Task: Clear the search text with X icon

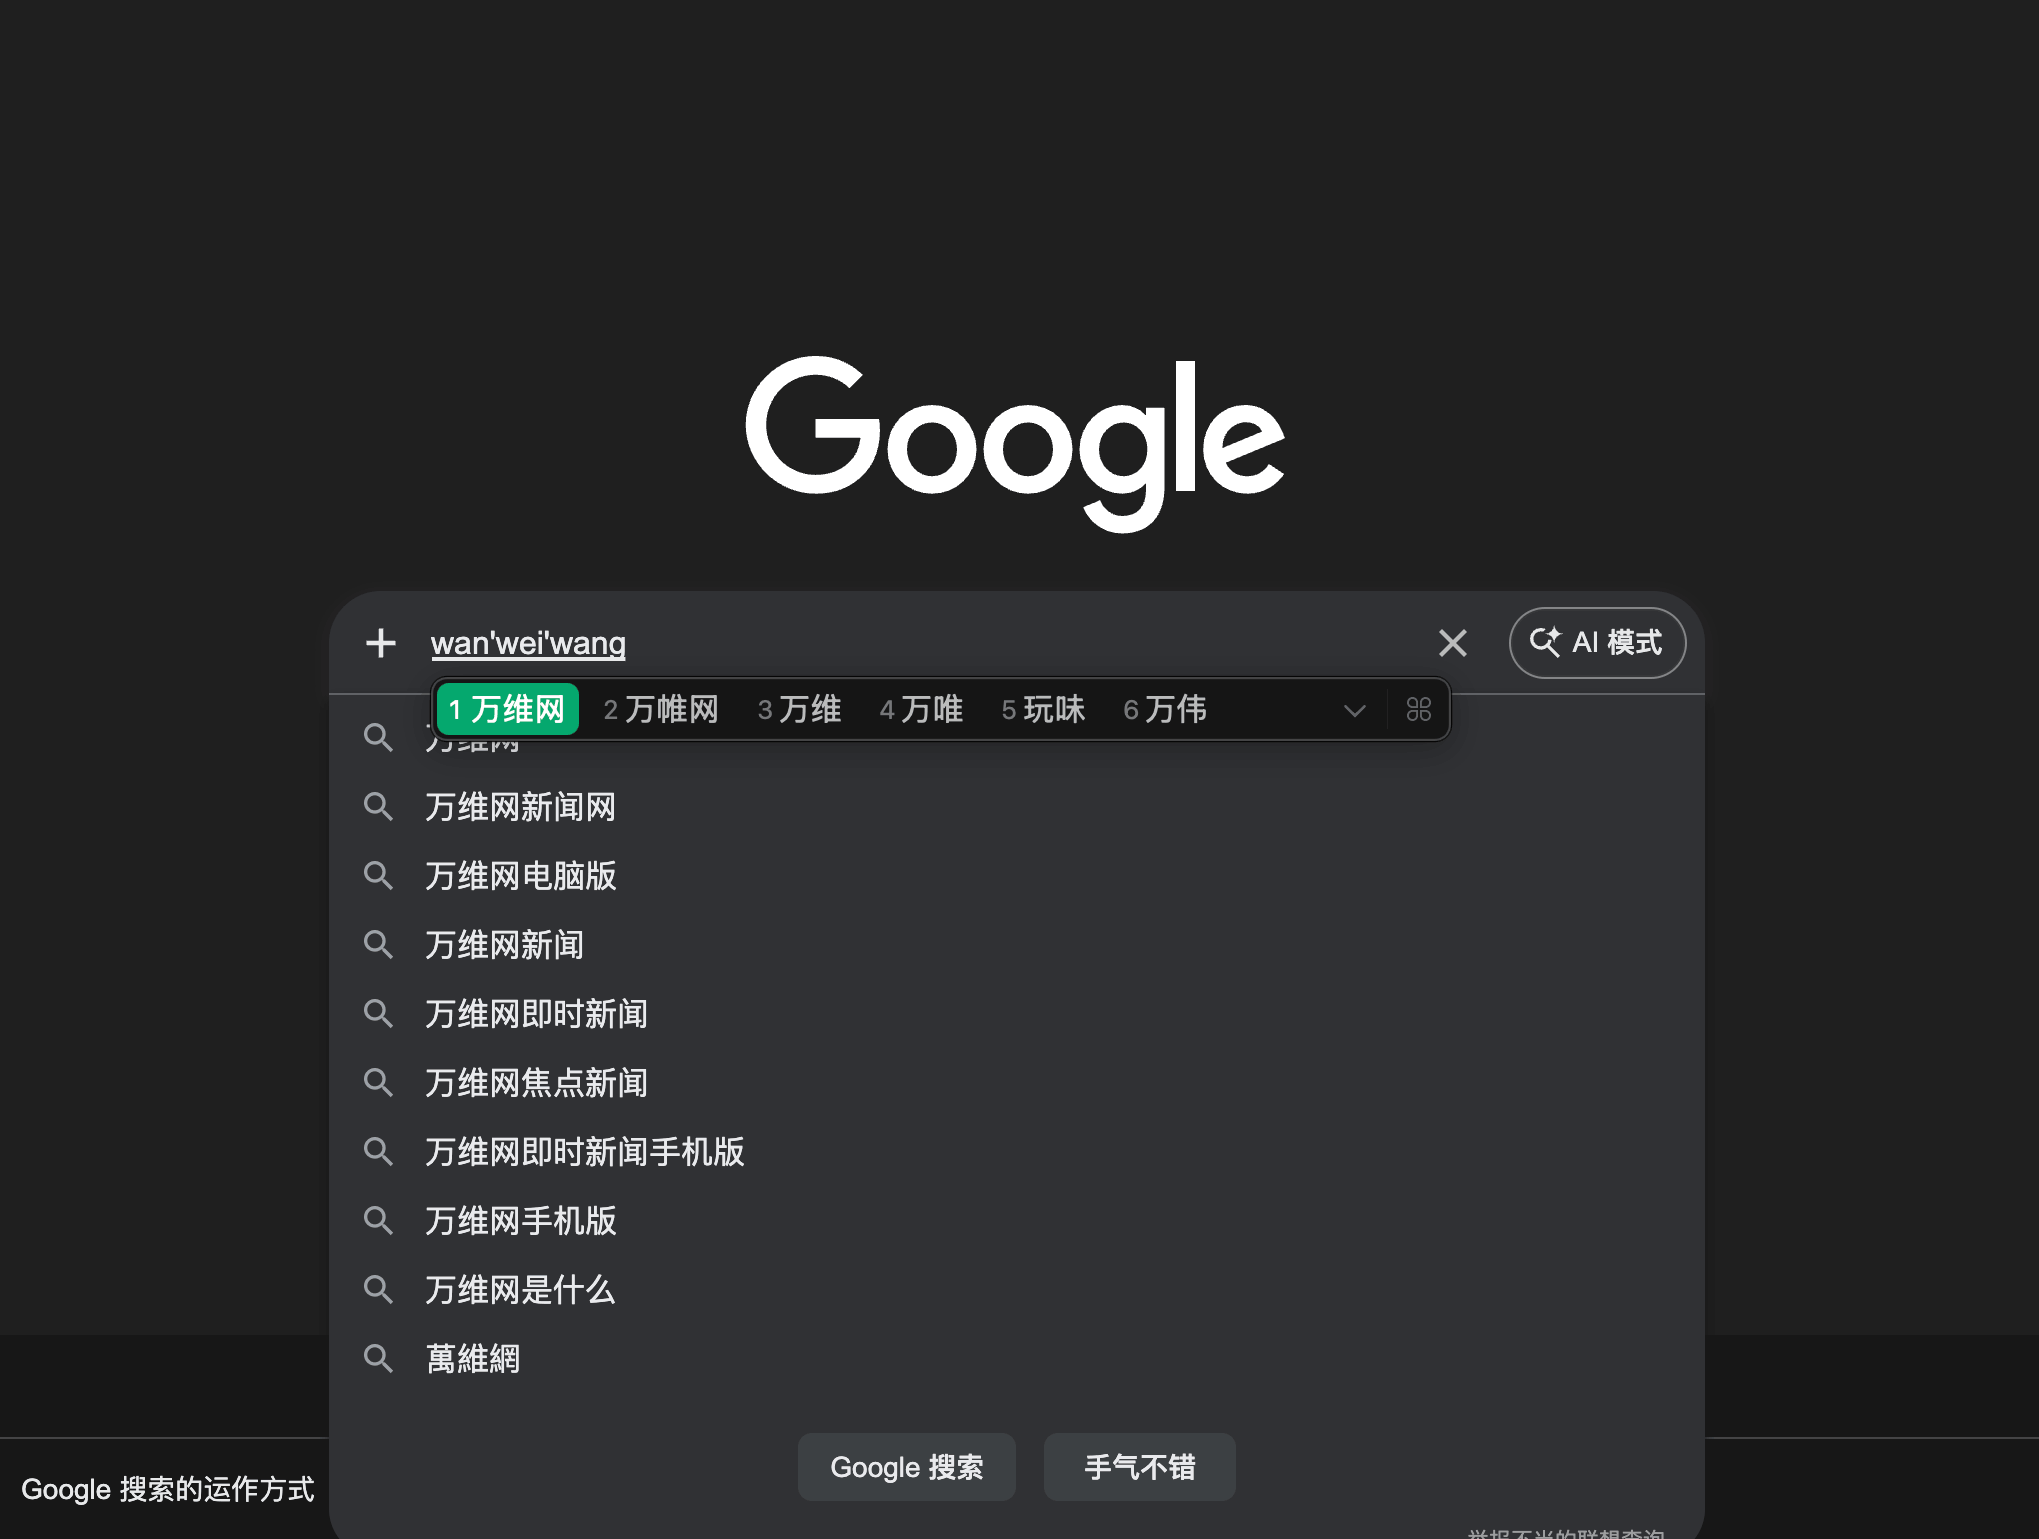Action: tap(1453, 643)
